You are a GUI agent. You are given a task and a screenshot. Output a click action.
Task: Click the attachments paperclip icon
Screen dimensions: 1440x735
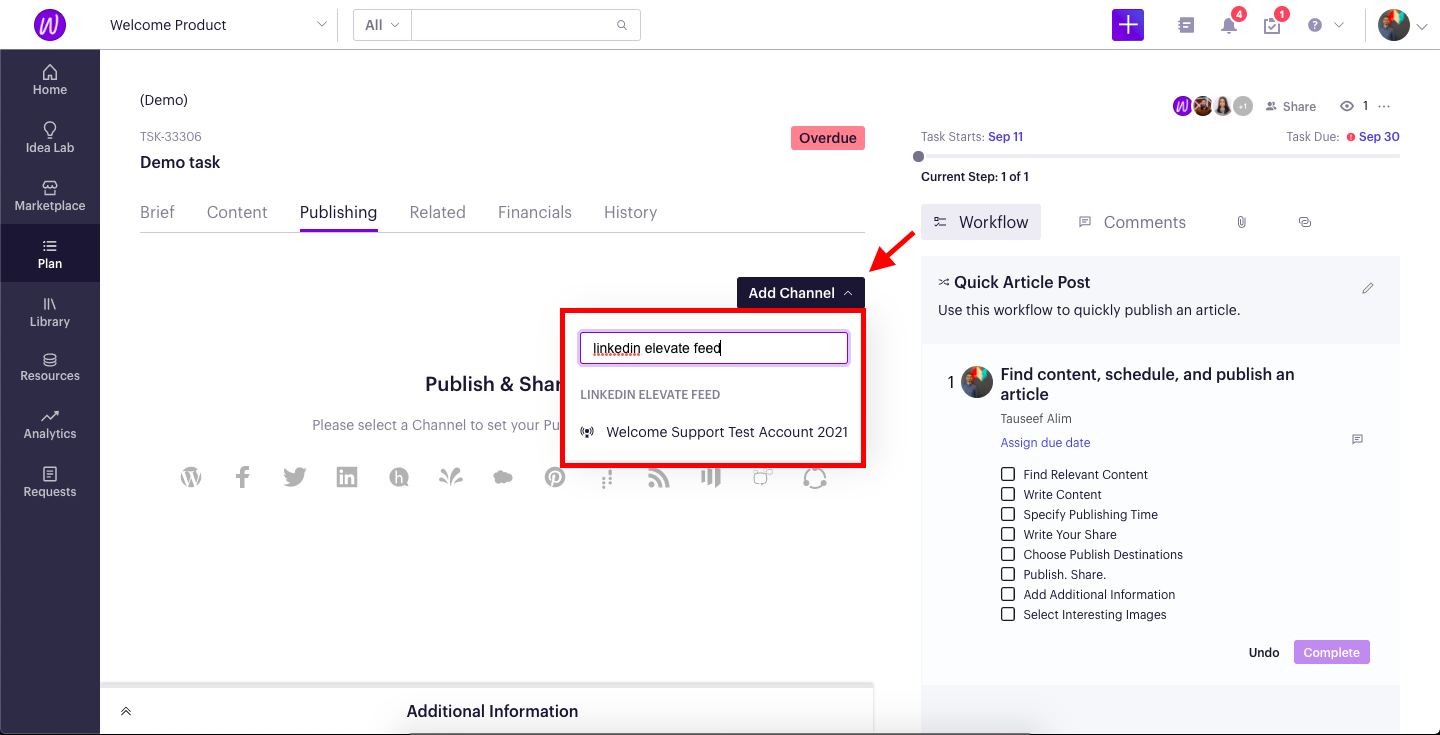tap(1241, 222)
